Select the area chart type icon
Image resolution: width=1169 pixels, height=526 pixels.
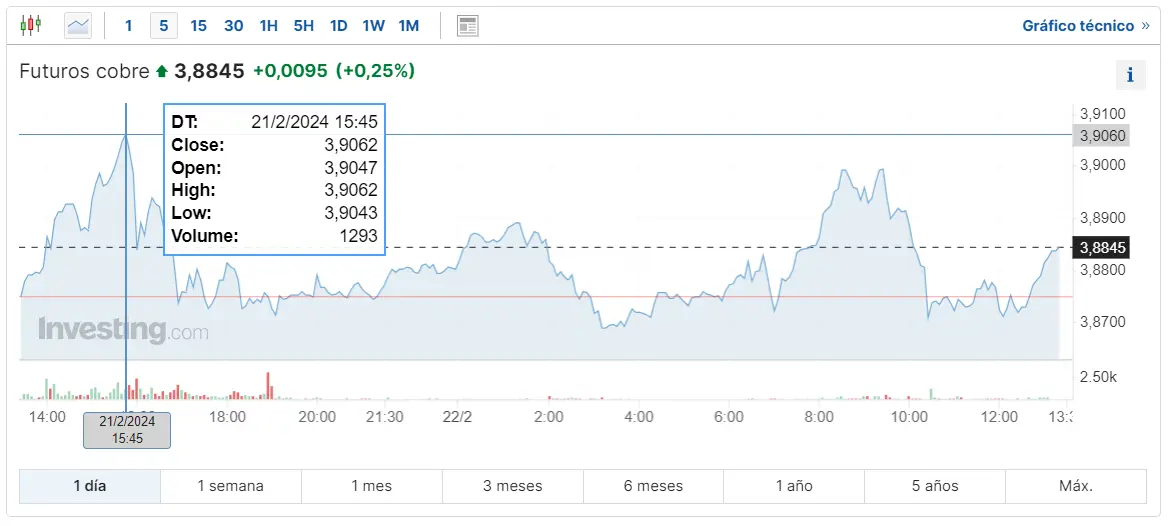78,25
